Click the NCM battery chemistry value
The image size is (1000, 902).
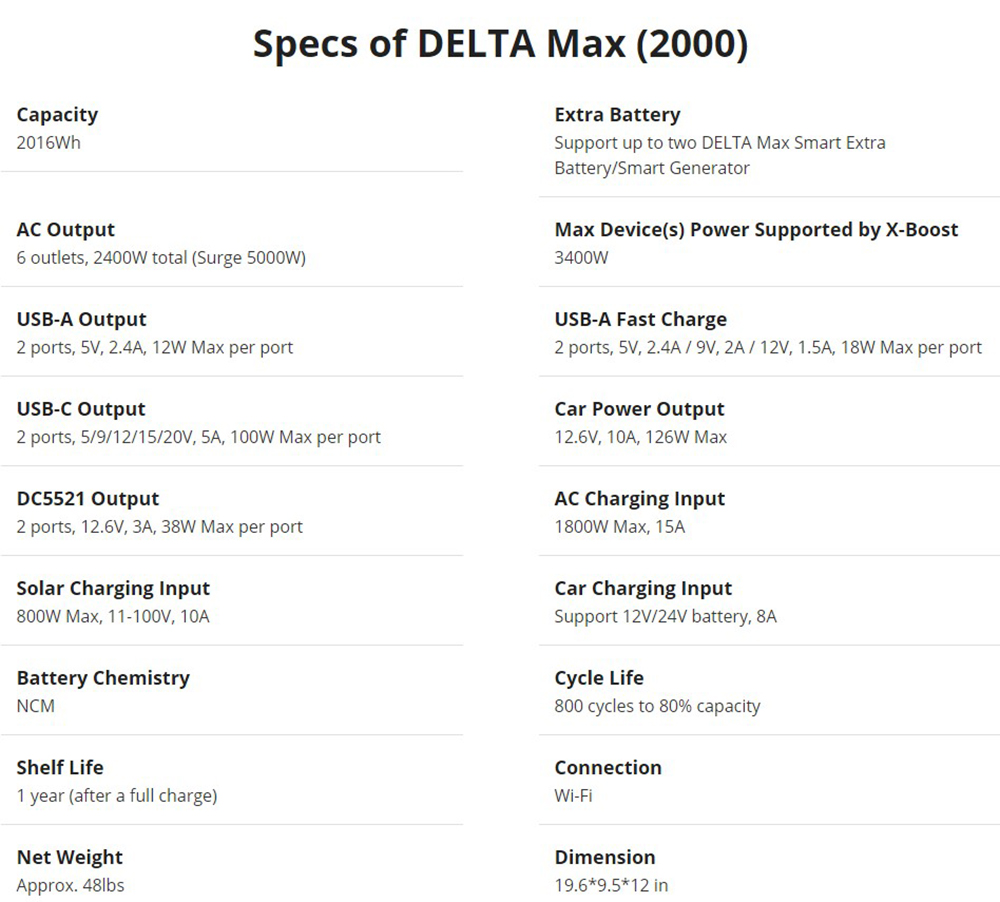click(x=36, y=706)
